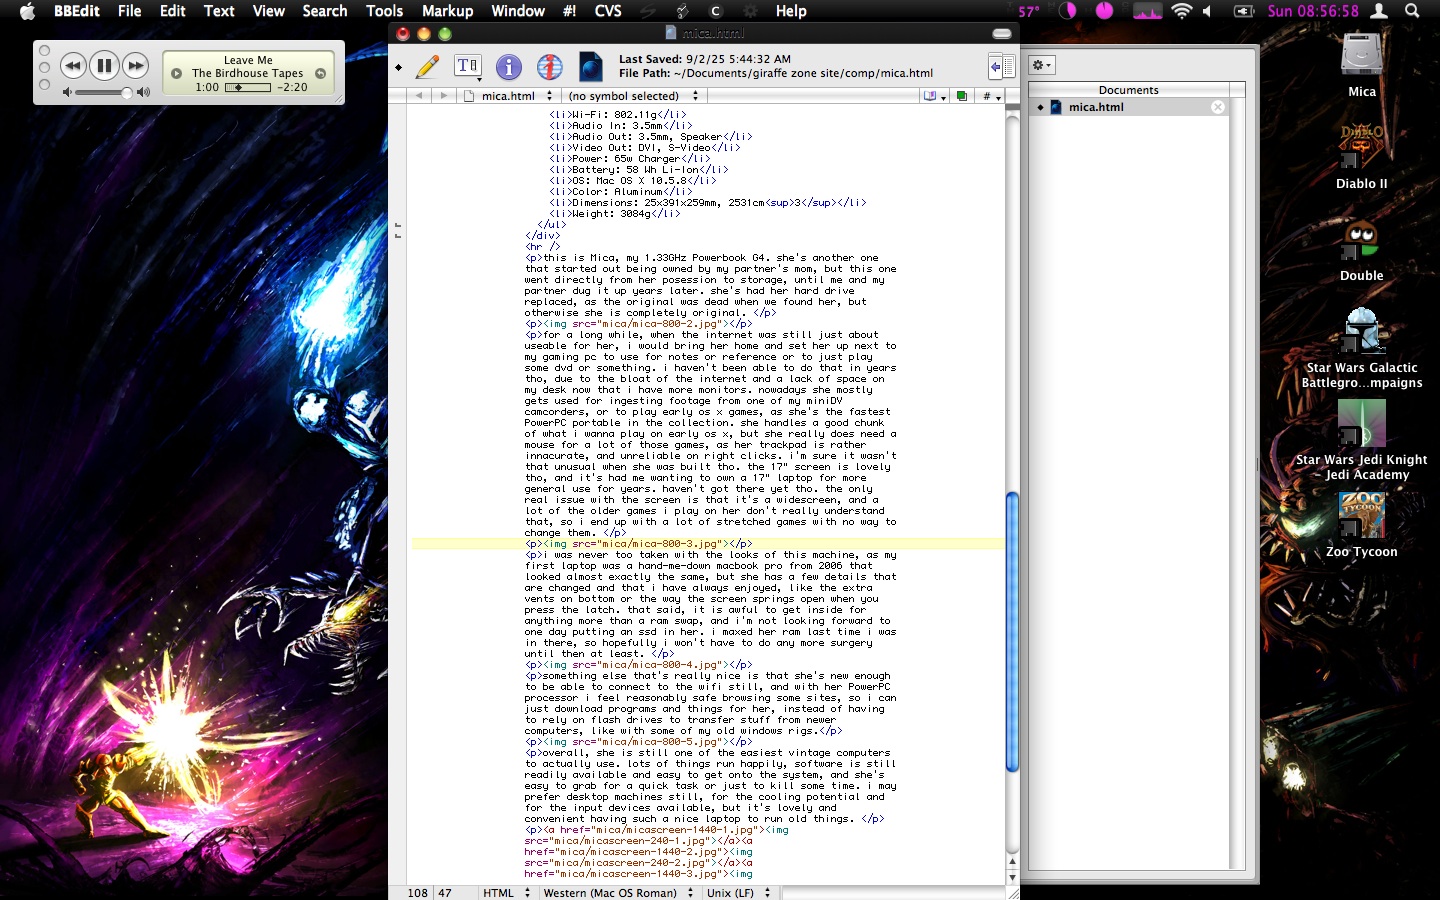The image size is (1440, 900).
Task: Click the documents drawer icon
Action: coord(1001,67)
